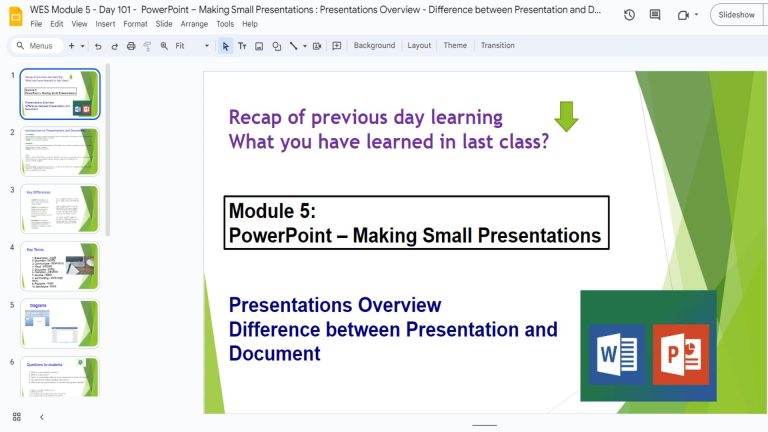Open the Tools menu
The image size is (768, 432).
click(x=225, y=24)
